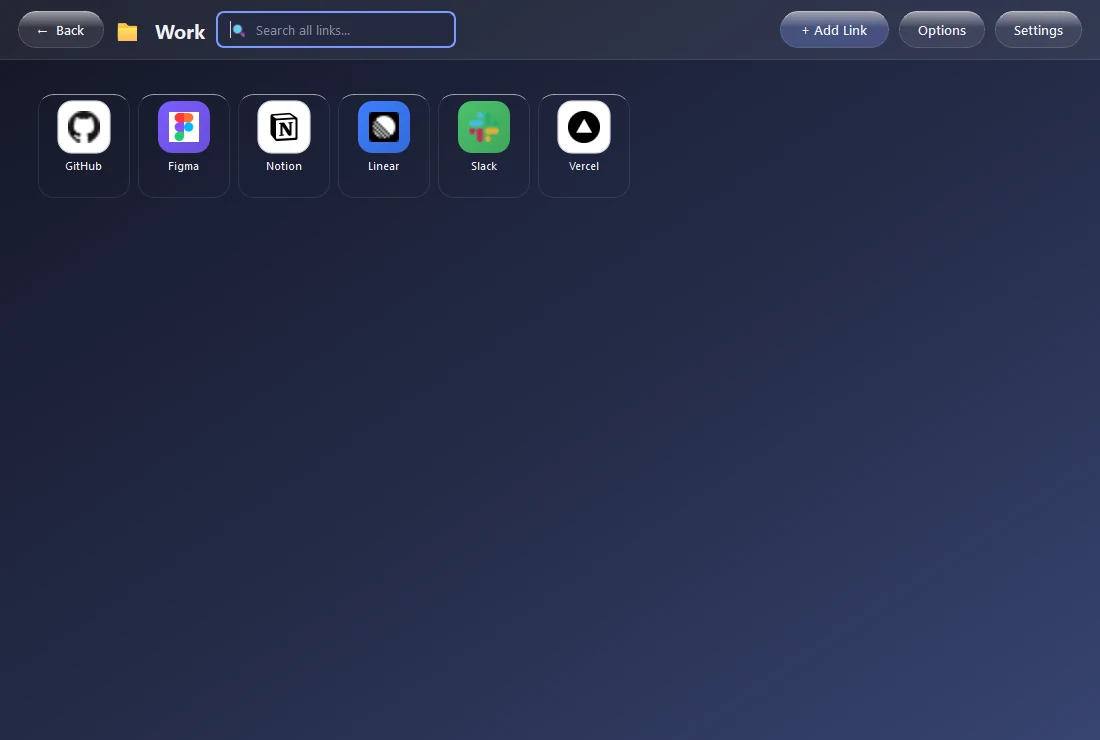Click the search magnifier icon
The width and height of the screenshot is (1100, 740).
[x=239, y=30]
